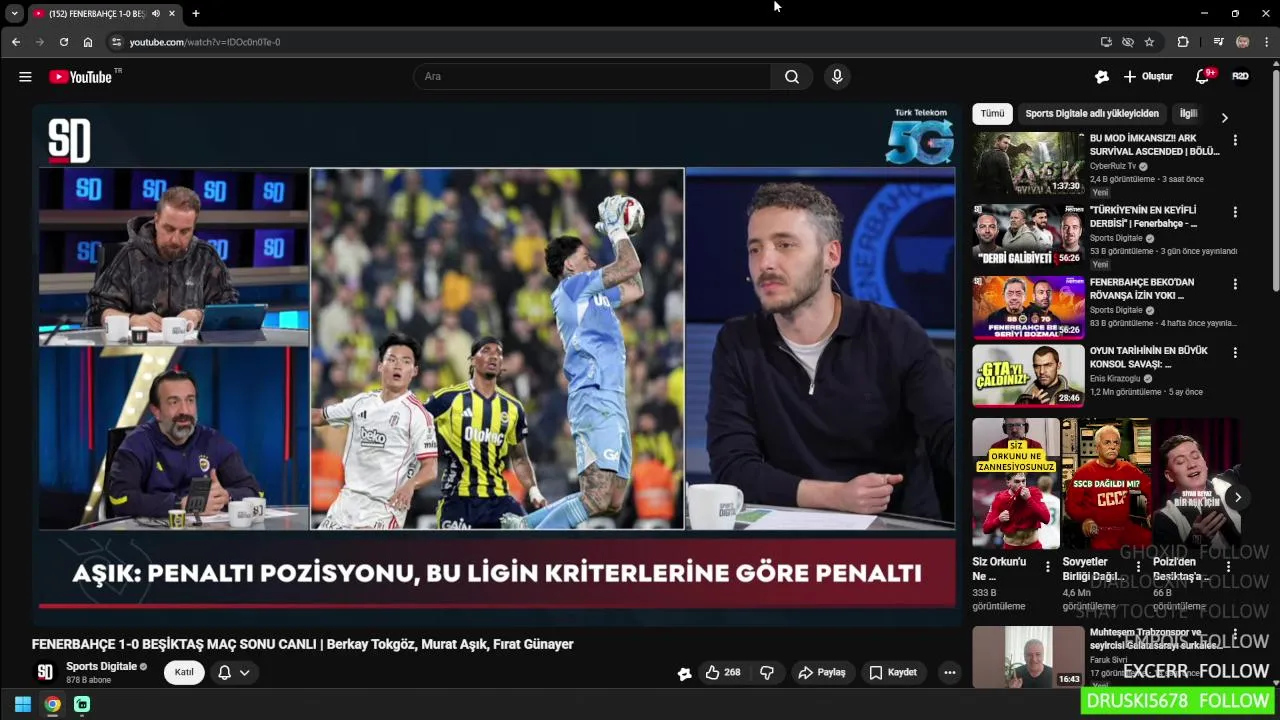Open options for FENERBAHÇE BEKO'DAN video

point(1235,285)
